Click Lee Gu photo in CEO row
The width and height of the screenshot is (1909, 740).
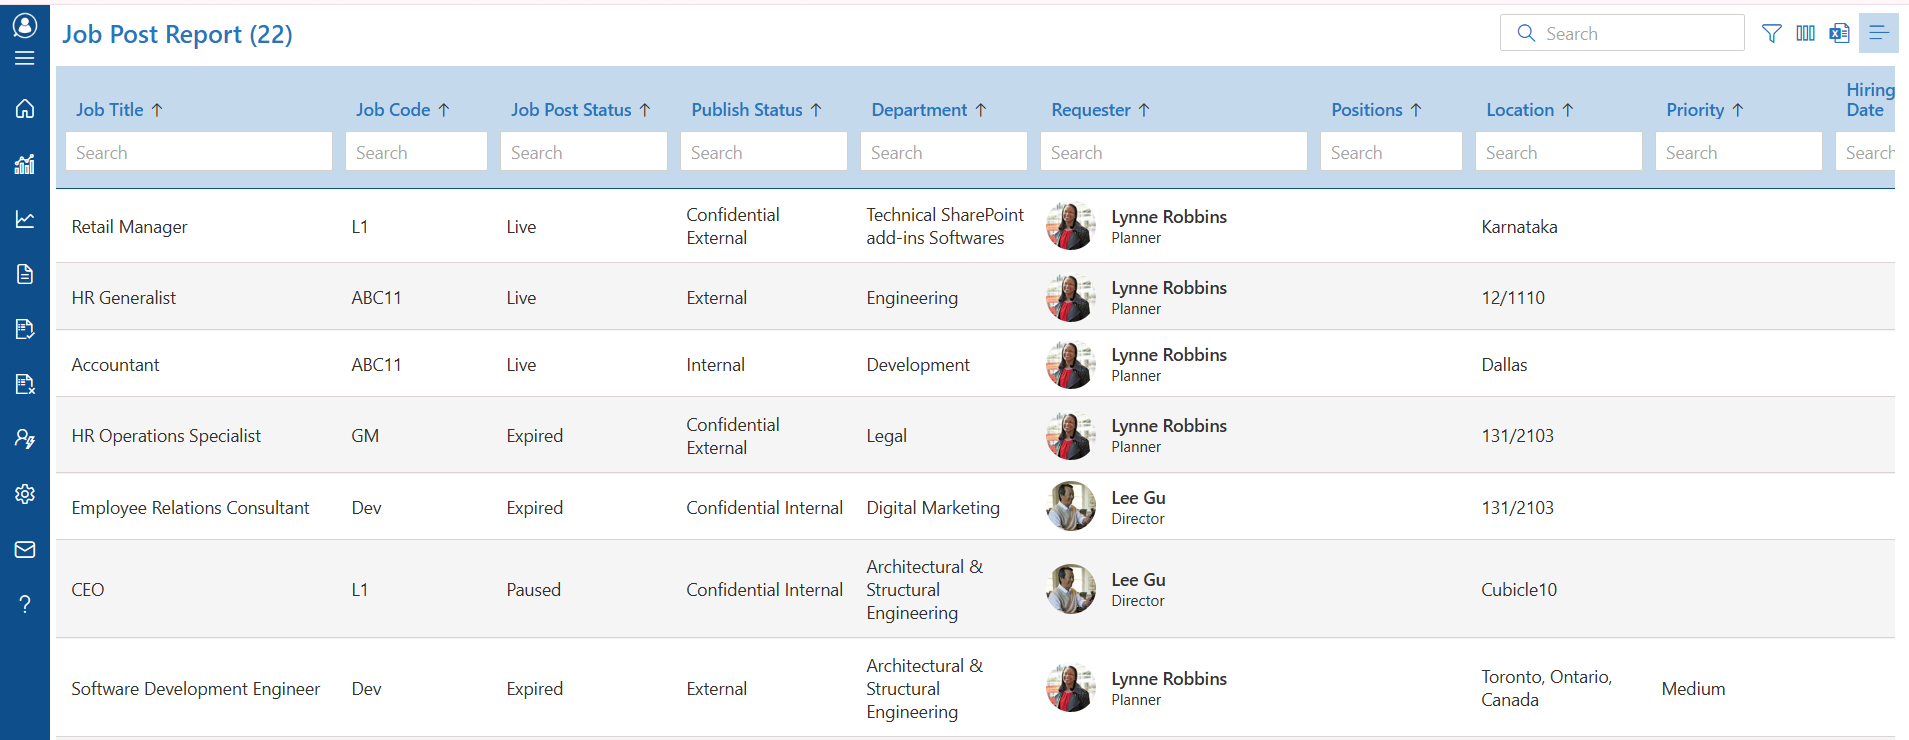[x=1071, y=589]
